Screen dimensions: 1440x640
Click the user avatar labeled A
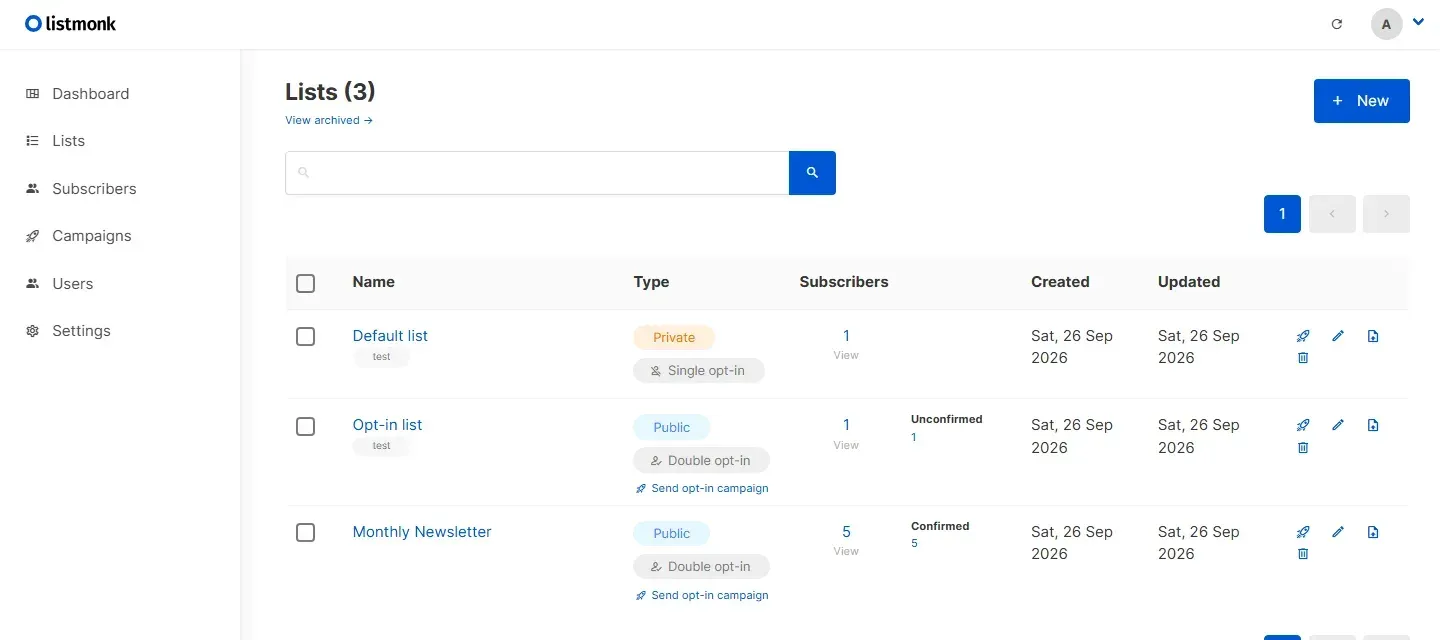tap(1386, 24)
